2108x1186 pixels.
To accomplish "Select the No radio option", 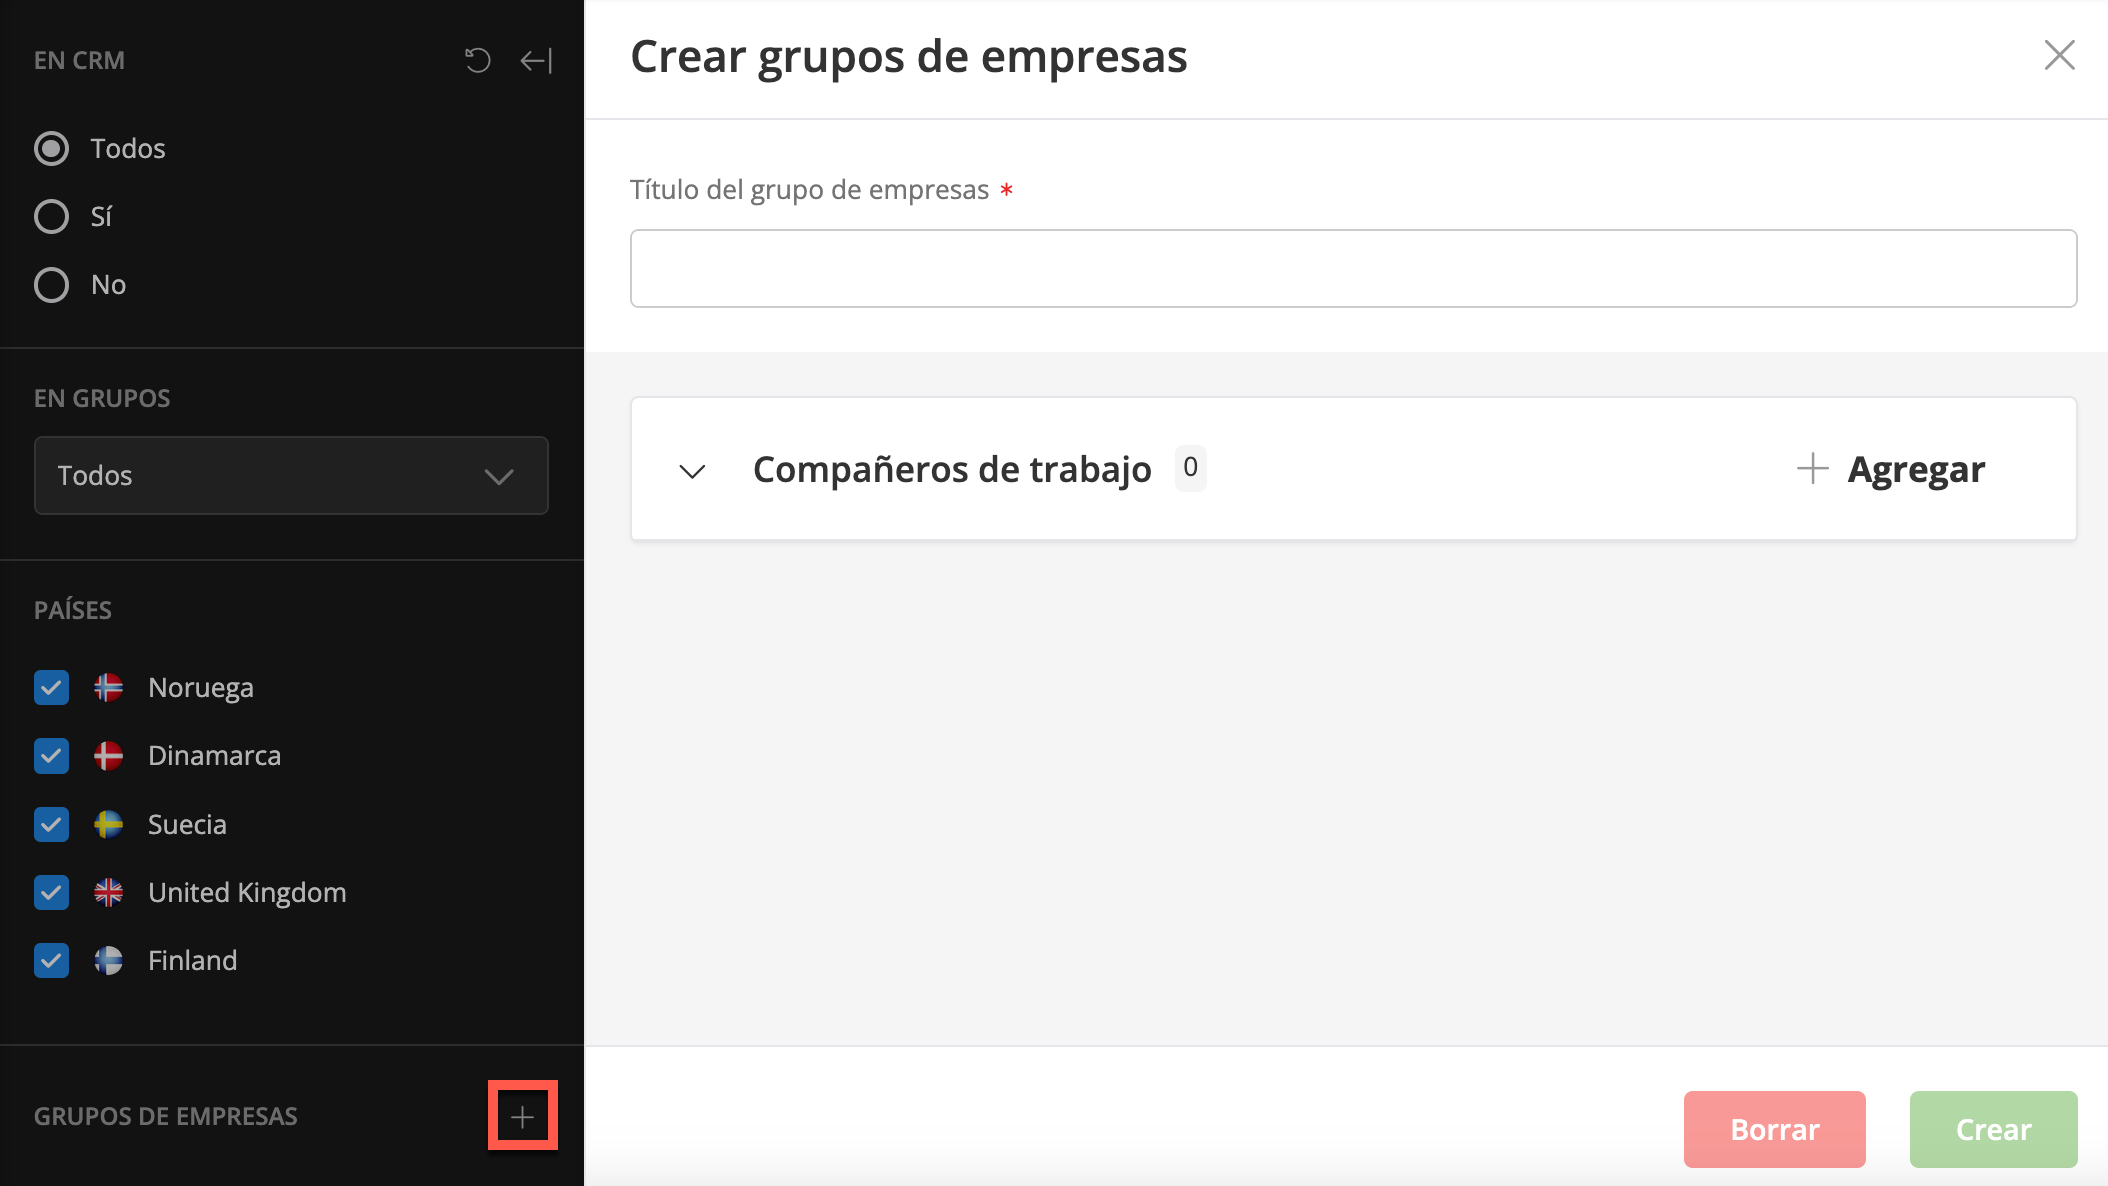I will [x=52, y=285].
